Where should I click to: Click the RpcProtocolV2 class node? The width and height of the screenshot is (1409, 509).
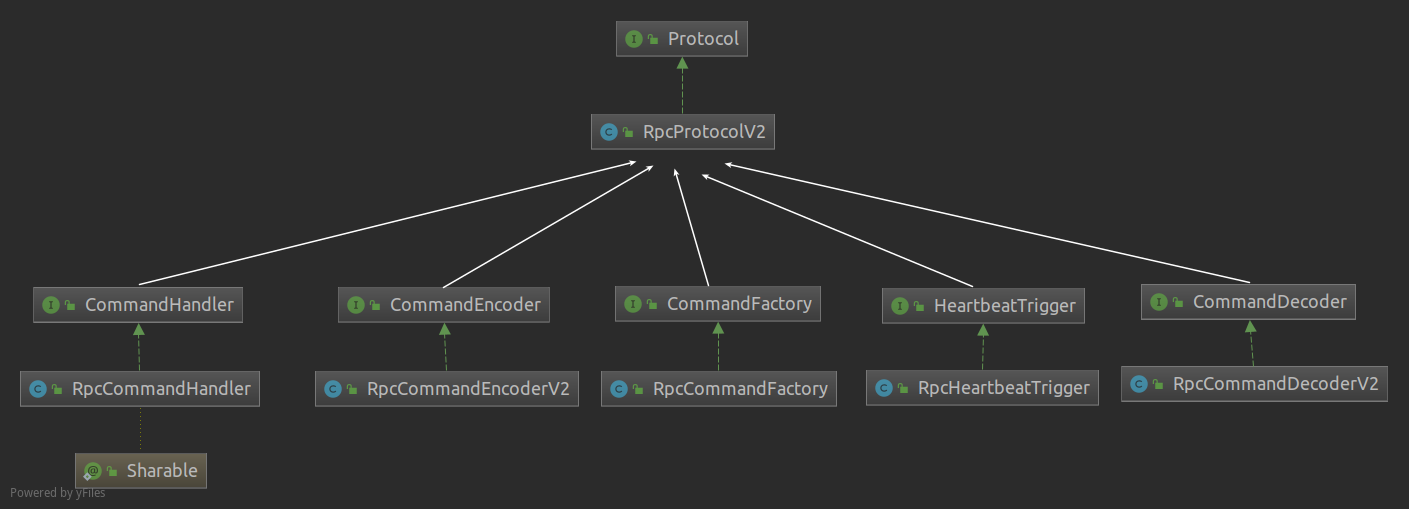(682, 131)
